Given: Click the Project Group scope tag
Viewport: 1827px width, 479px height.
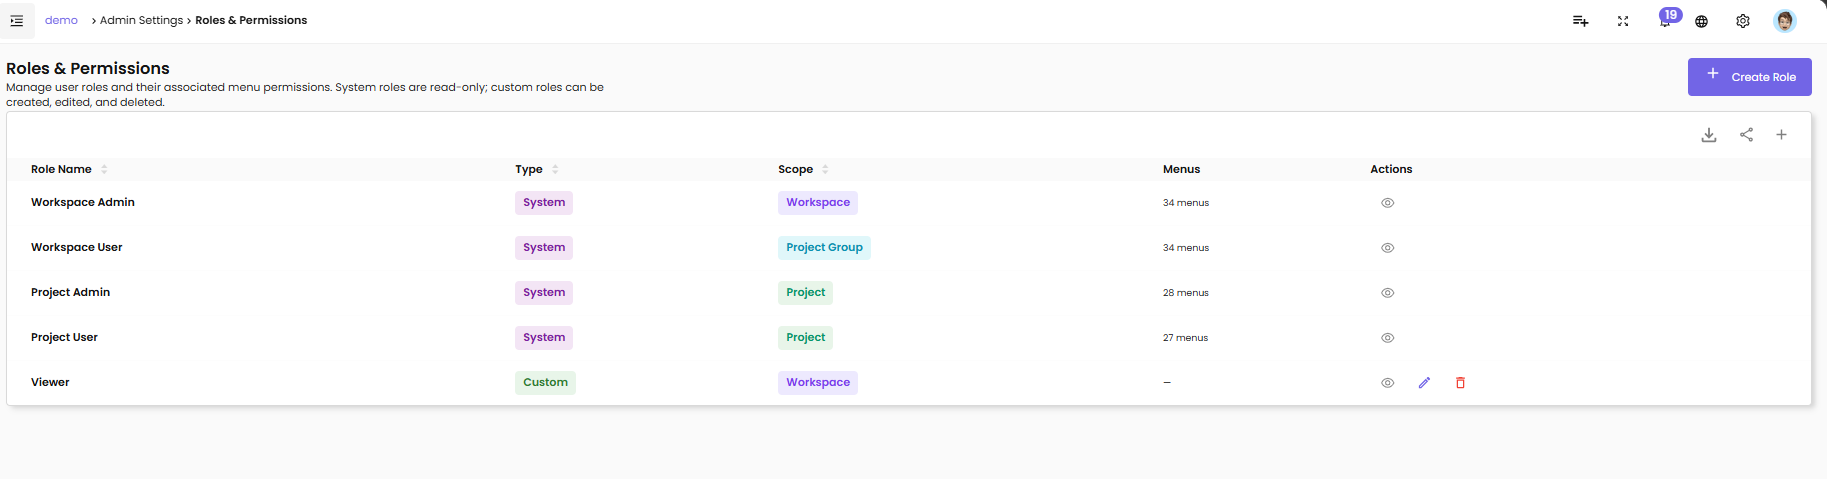Looking at the screenshot, I should point(824,248).
